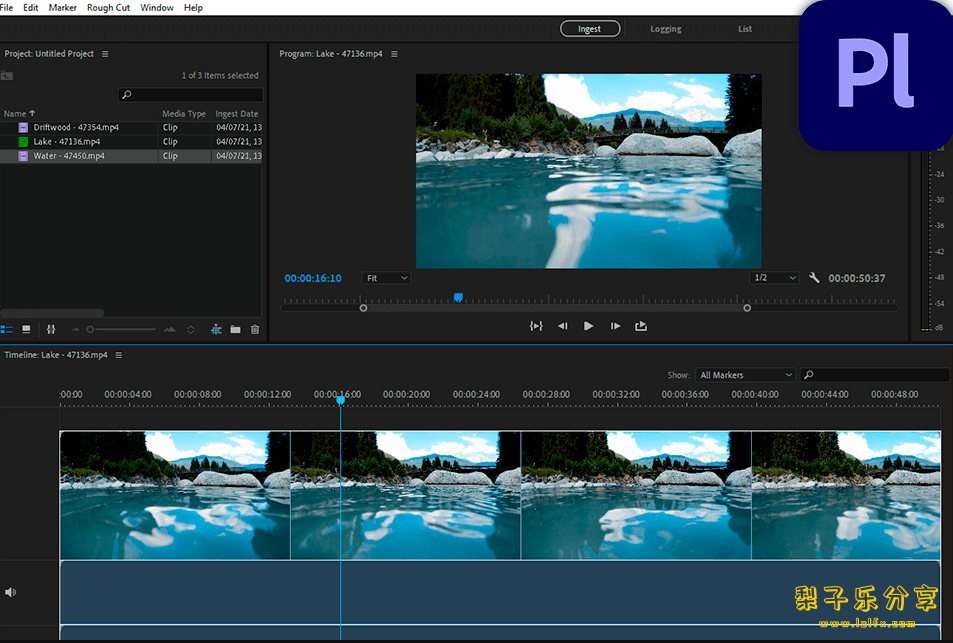Switch the project panel to list view
This screenshot has width=953, height=643.
[x=7, y=329]
